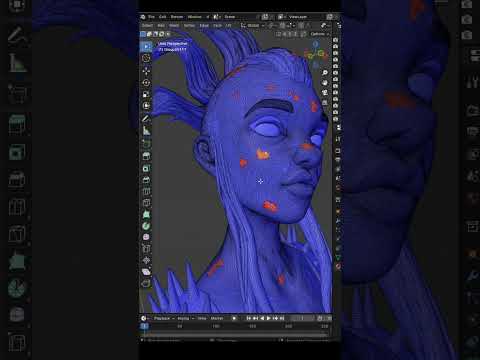480x360 pixels.
Task: Open the Playback dropdown in timeline
Action: coord(164,318)
